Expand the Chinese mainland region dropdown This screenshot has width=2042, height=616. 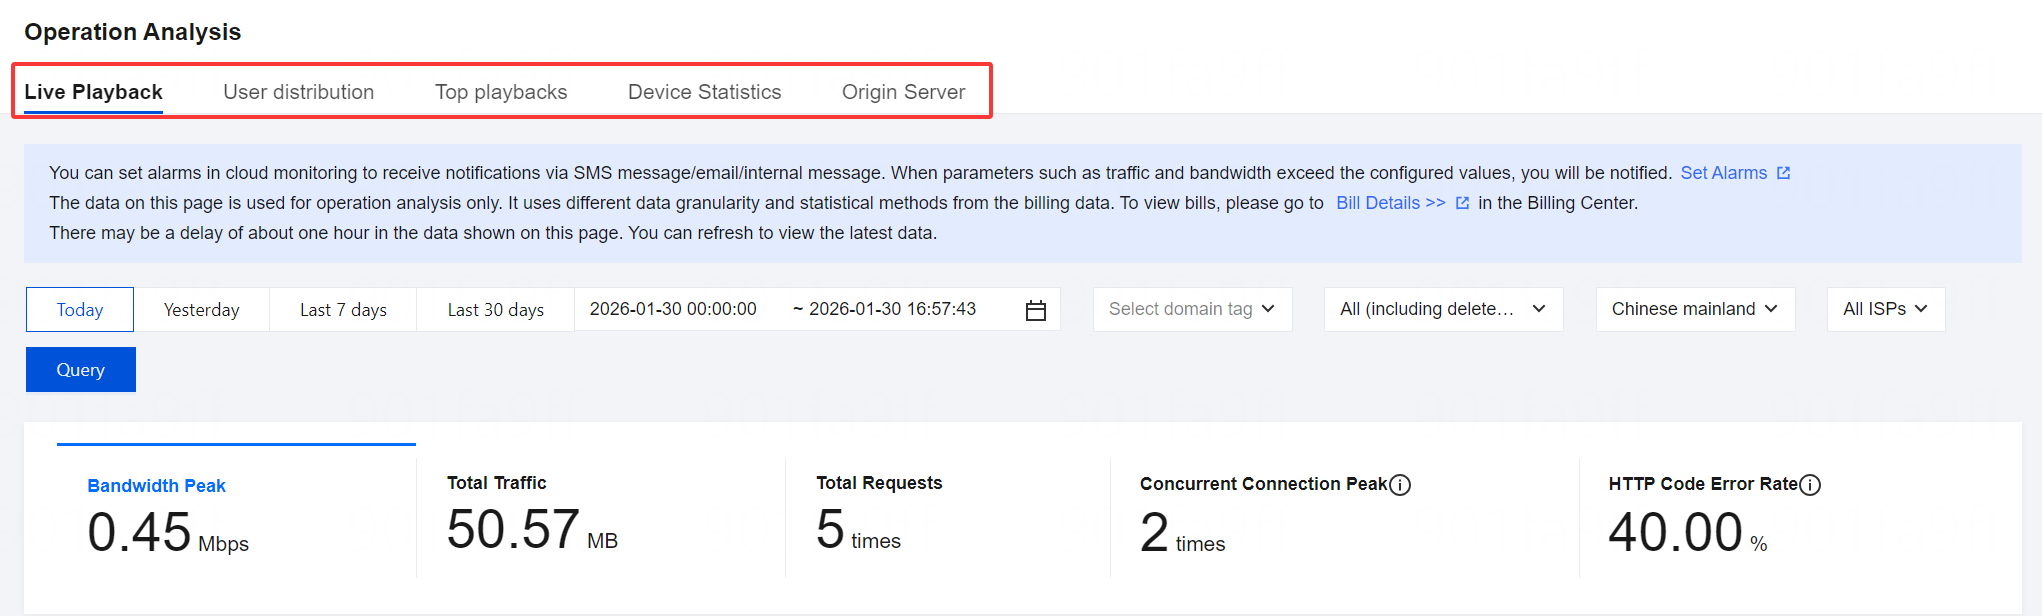[x=1695, y=309]
